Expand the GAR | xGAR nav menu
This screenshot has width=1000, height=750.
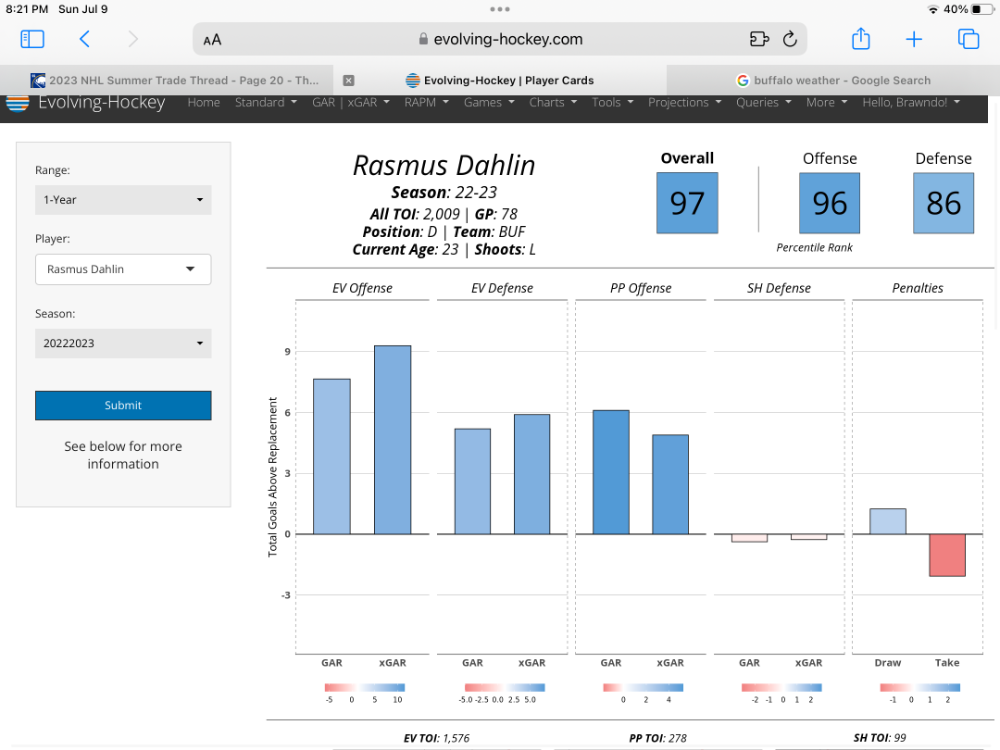point(351,103)
